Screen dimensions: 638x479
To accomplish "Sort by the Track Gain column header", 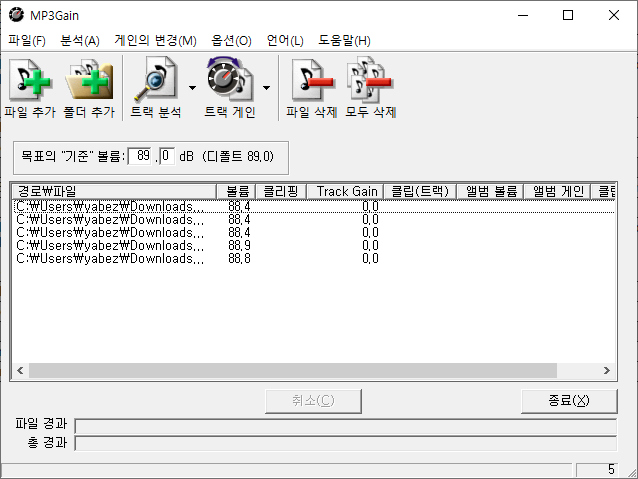I will tap(345, 191).
